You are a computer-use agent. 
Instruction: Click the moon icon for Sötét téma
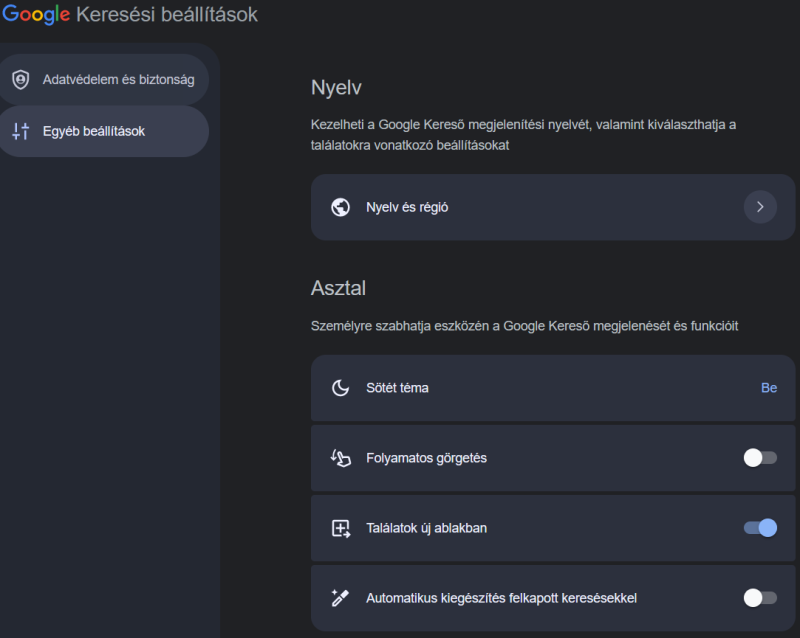340,388
